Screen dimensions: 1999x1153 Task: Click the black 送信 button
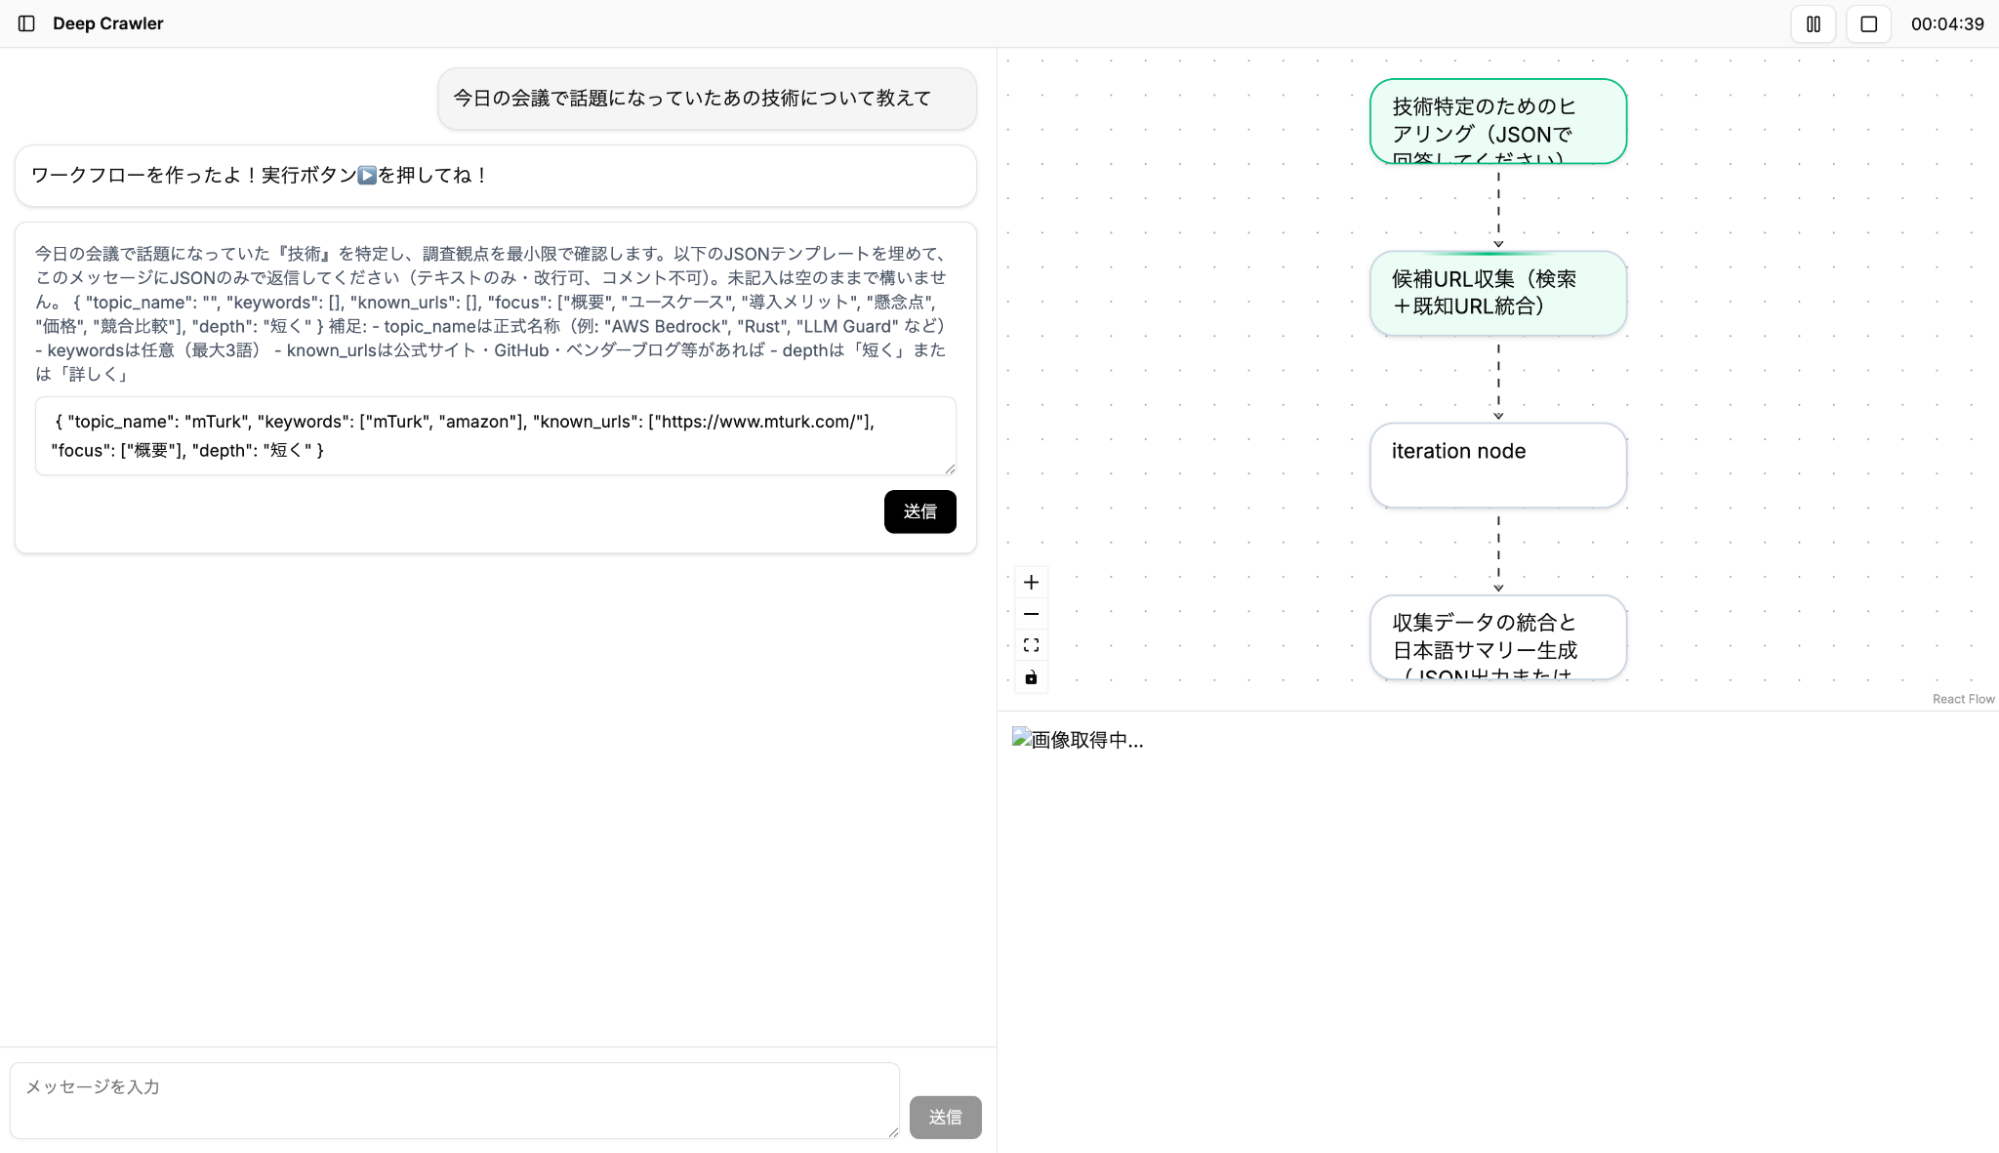click(x=919, y=511)
